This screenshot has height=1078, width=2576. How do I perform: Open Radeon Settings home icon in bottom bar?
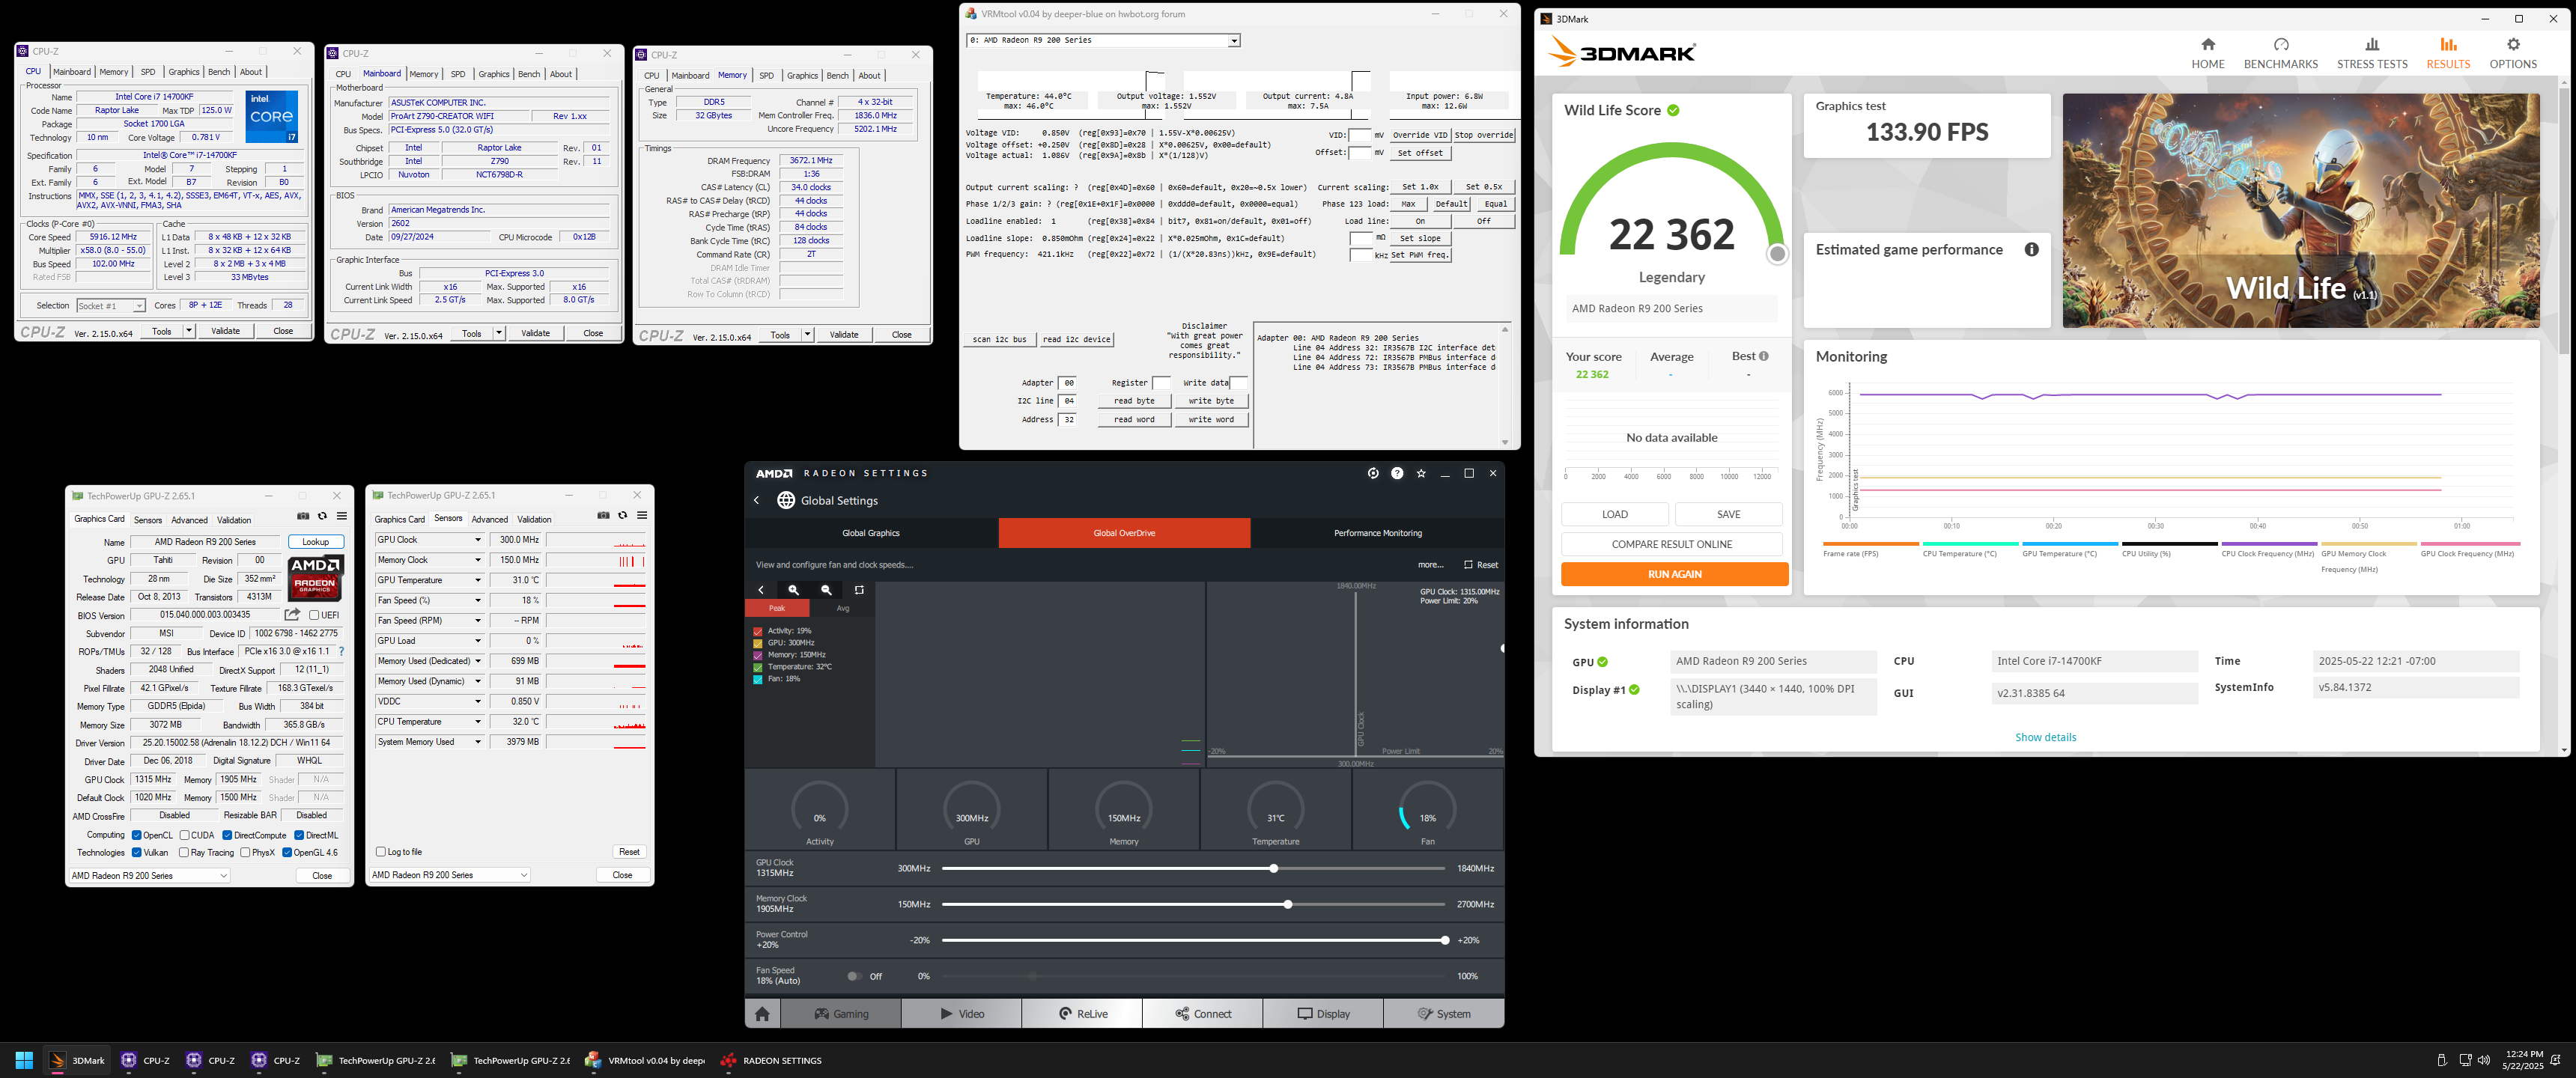coord(762,1013)
